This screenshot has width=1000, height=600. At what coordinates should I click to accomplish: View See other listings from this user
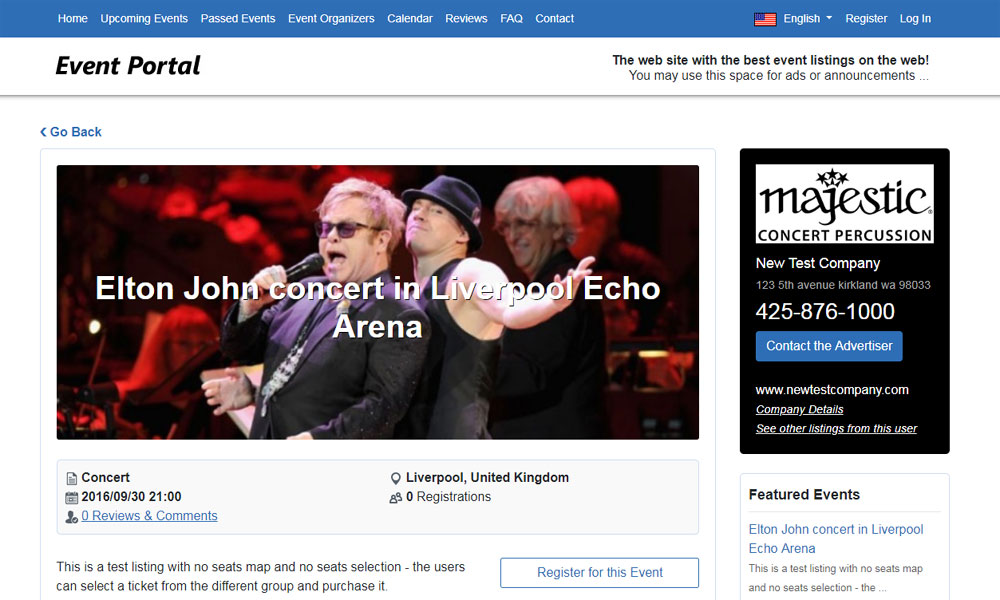pos(836,428)
